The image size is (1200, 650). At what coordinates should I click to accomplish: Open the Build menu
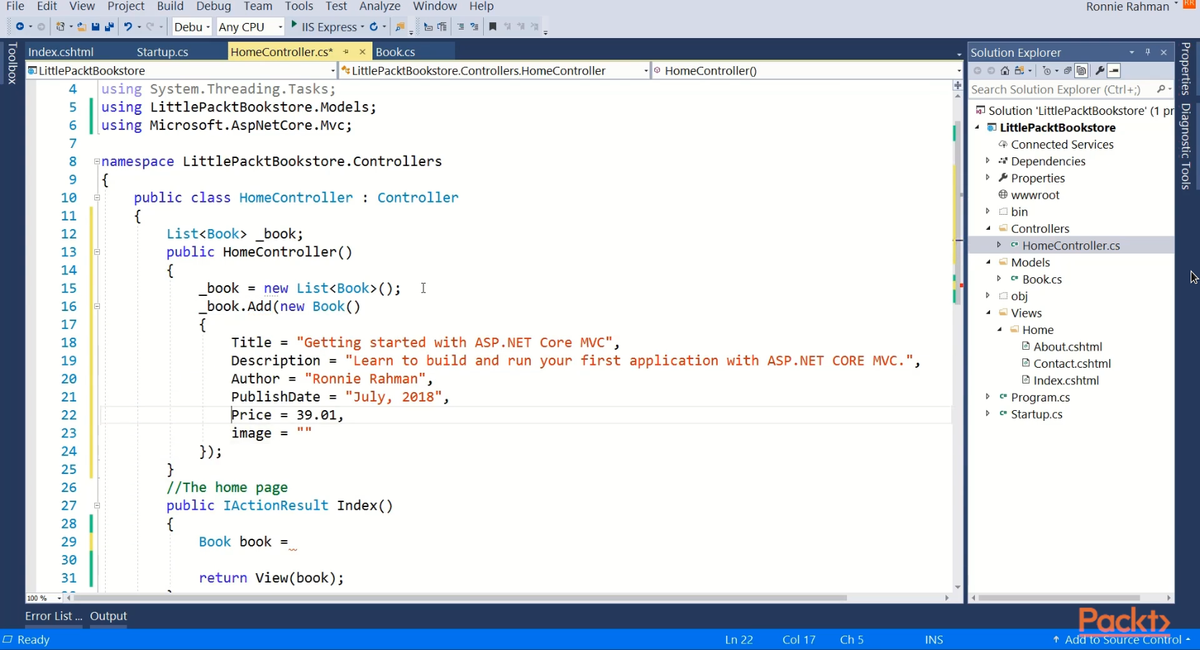[170, 6]
